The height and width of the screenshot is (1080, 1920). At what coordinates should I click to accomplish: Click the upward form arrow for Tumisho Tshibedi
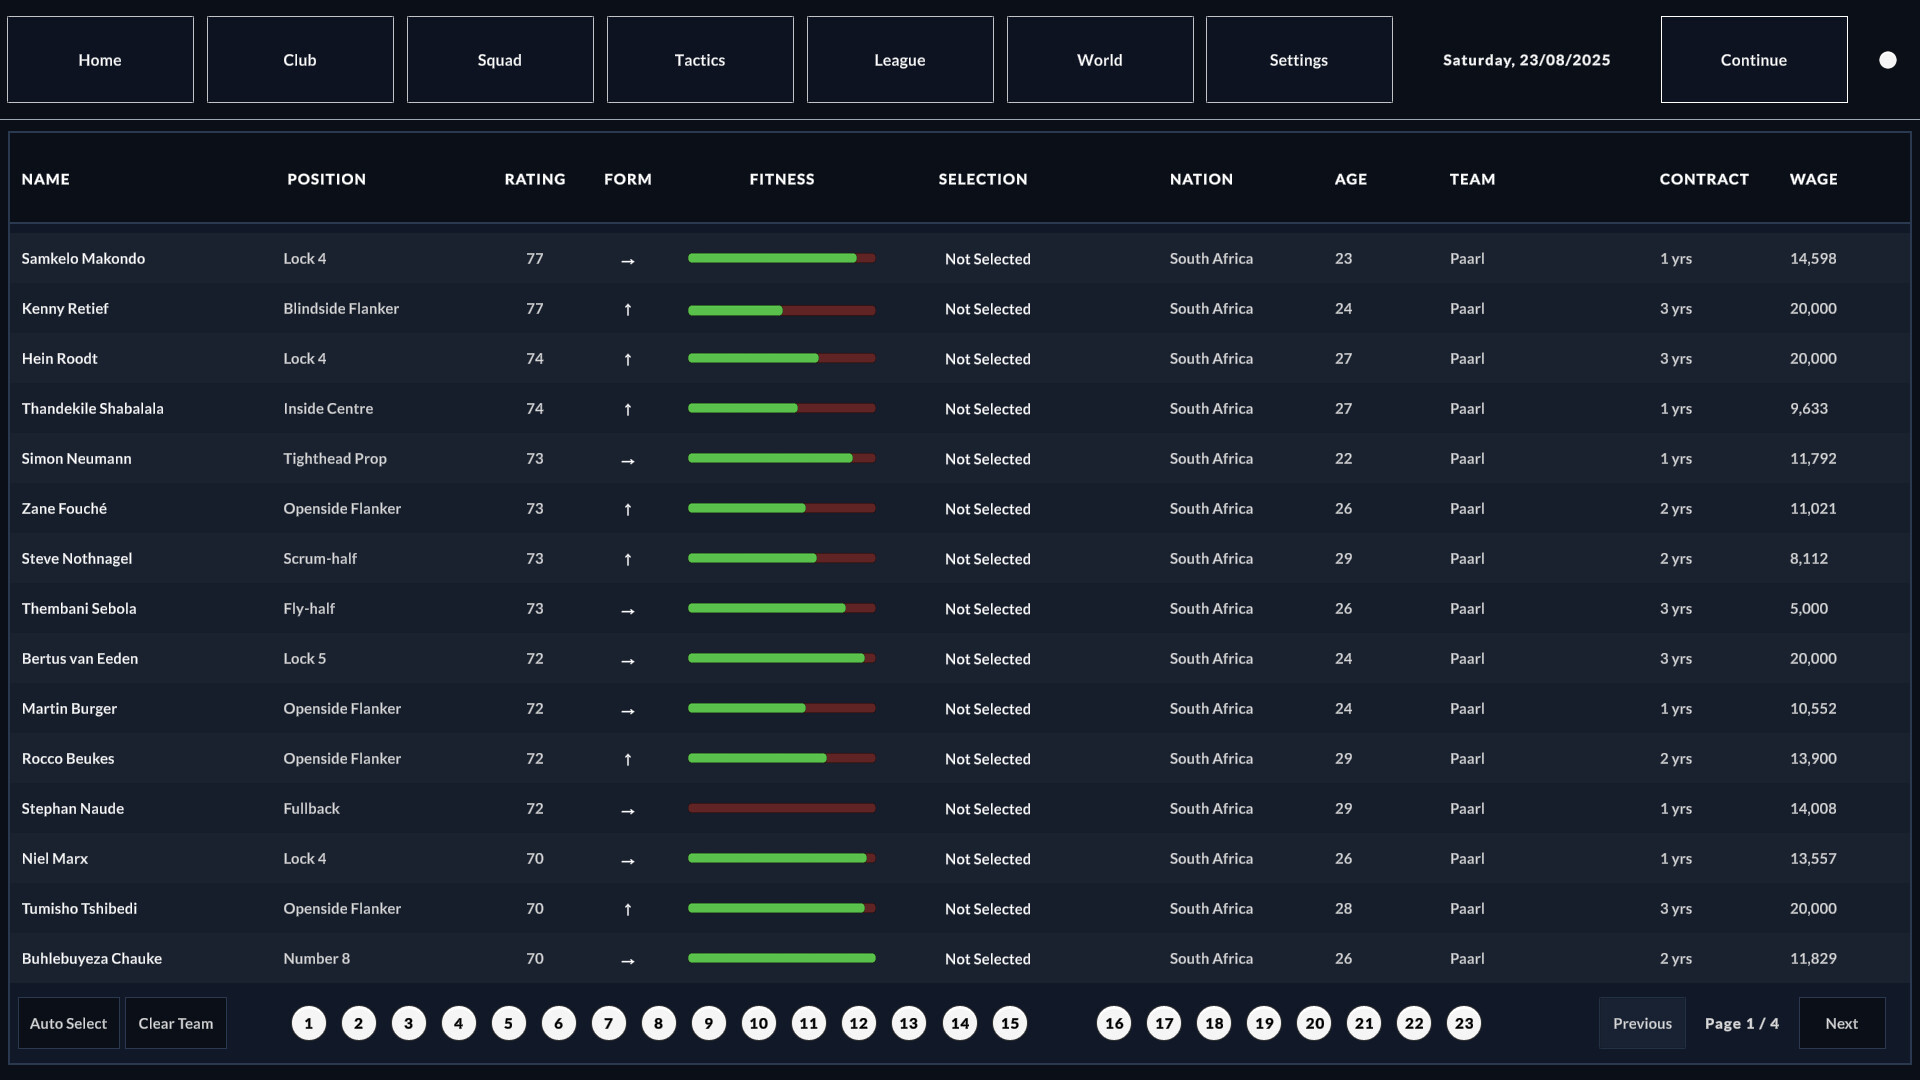tap(628, 910)
